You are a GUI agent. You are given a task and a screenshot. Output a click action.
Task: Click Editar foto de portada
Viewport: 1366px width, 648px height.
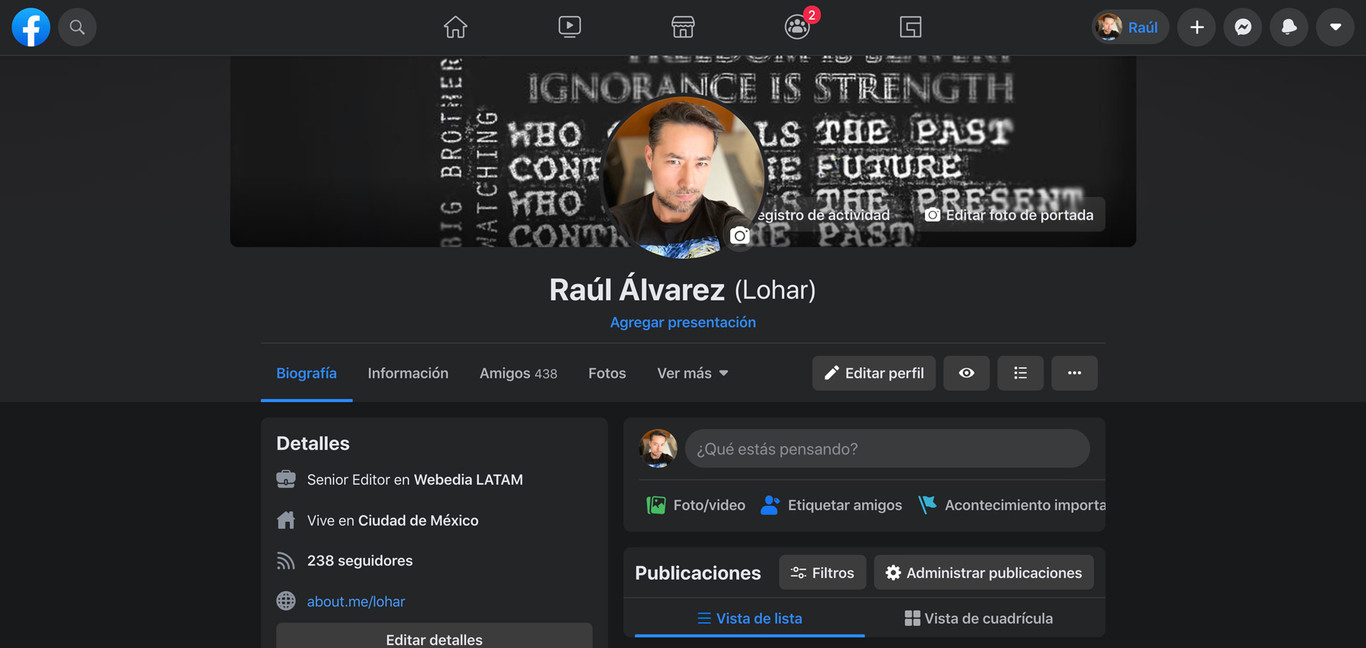click(1008, 215)
